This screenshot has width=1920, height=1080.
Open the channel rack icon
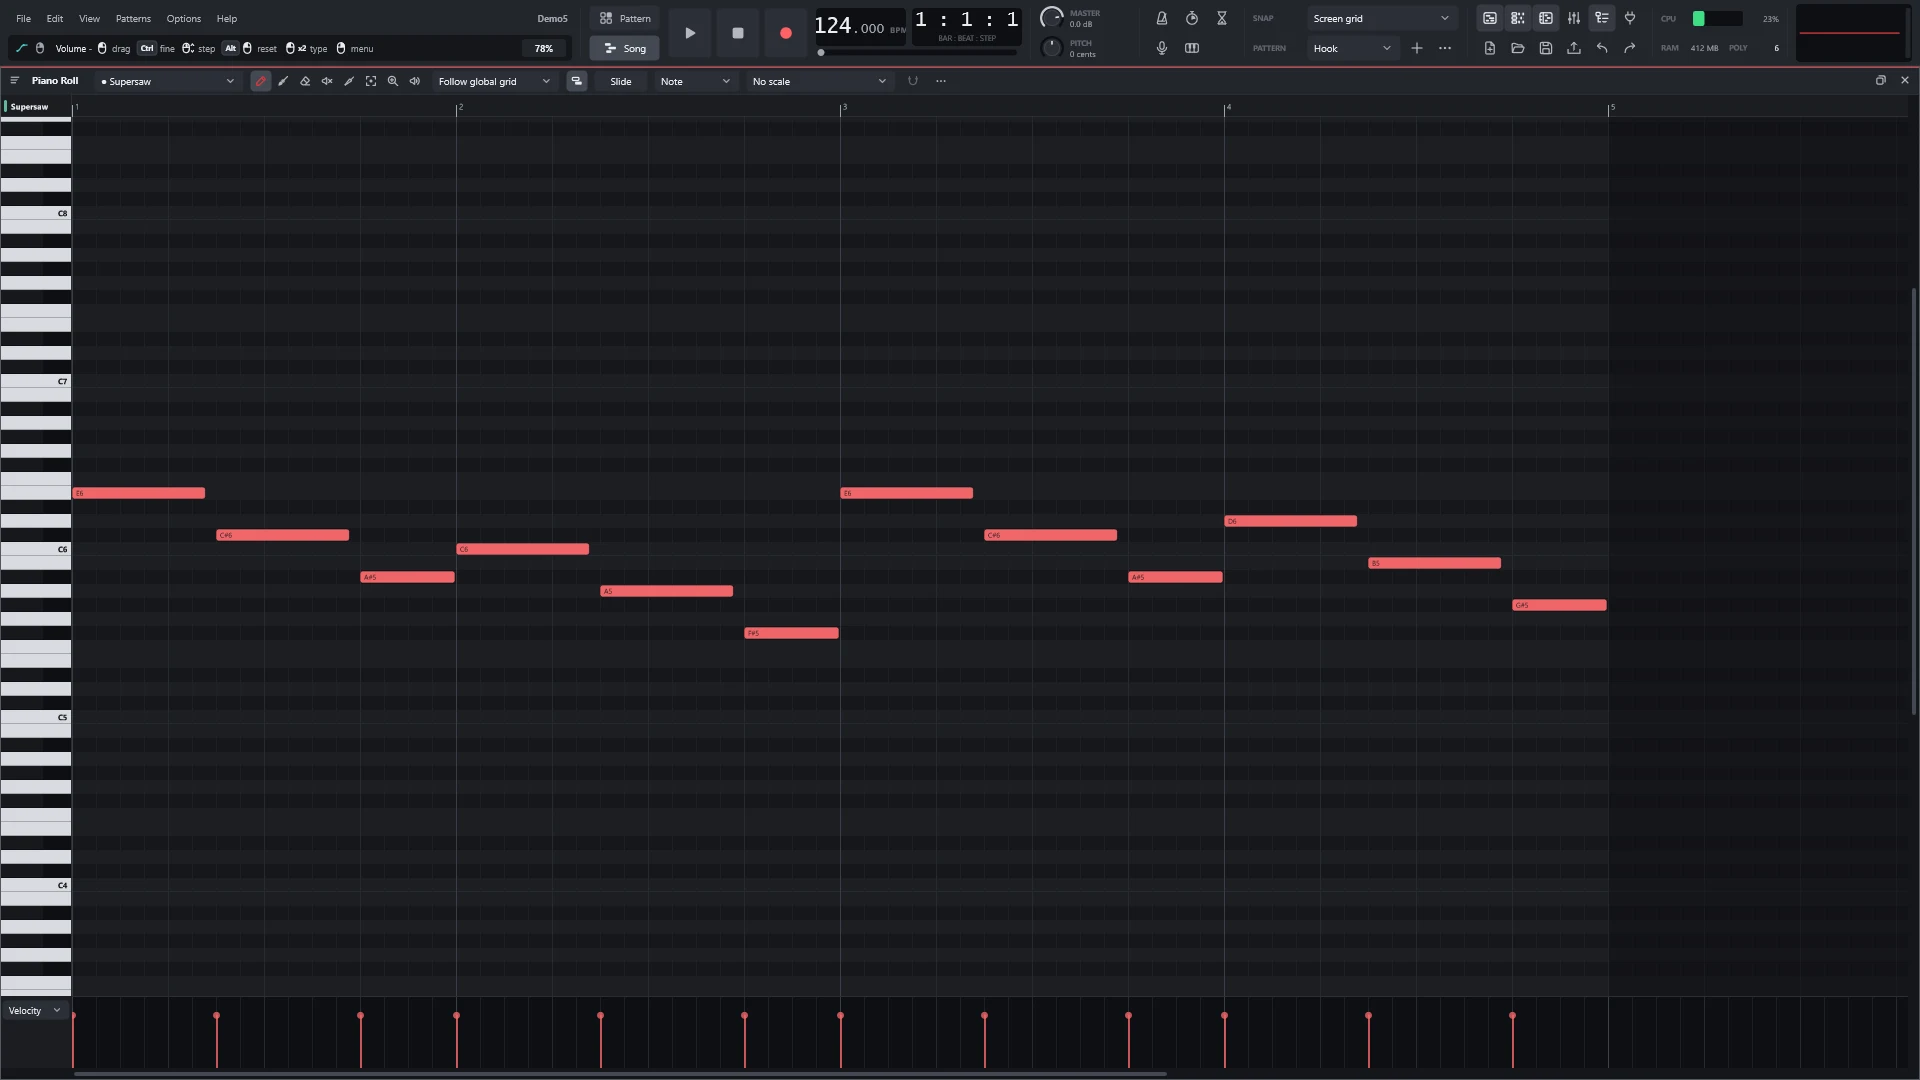coord(1518,18)
